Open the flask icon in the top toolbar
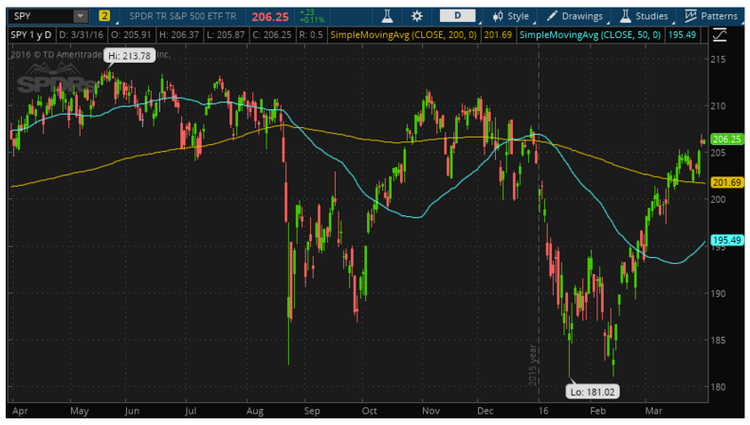Image resolution: width=750 pixels, height=425 pixels. (x=382, y=17)
